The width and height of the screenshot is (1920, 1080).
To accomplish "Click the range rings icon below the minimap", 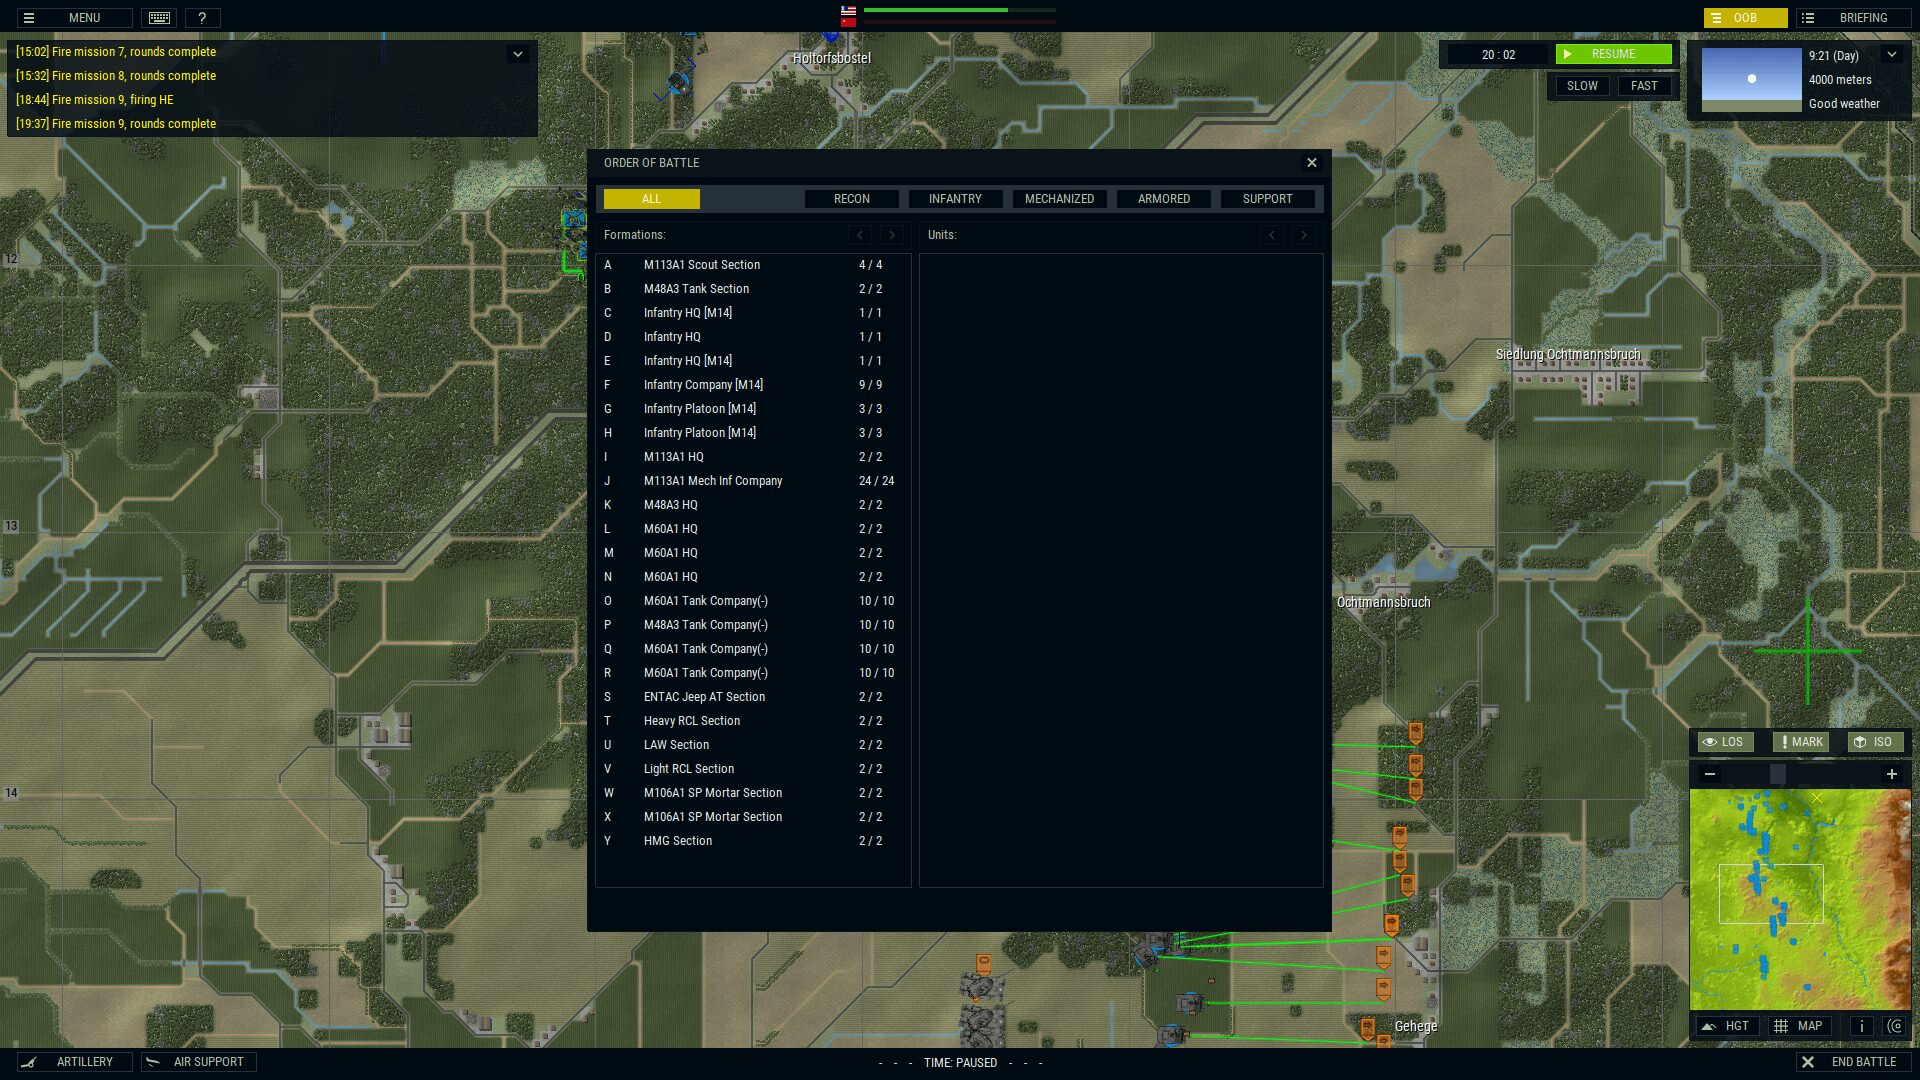I will [x=1895, y=1026].
